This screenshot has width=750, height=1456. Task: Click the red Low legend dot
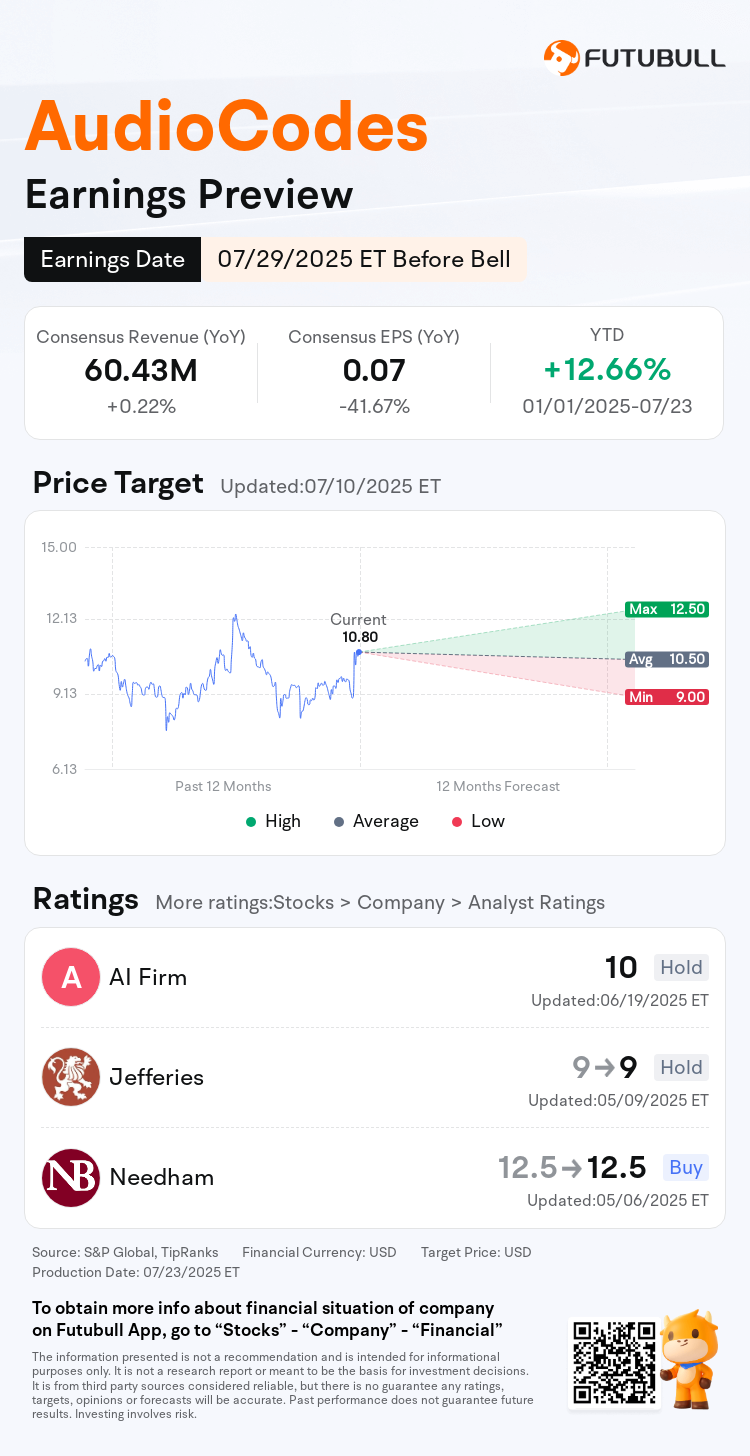(457, 821)
